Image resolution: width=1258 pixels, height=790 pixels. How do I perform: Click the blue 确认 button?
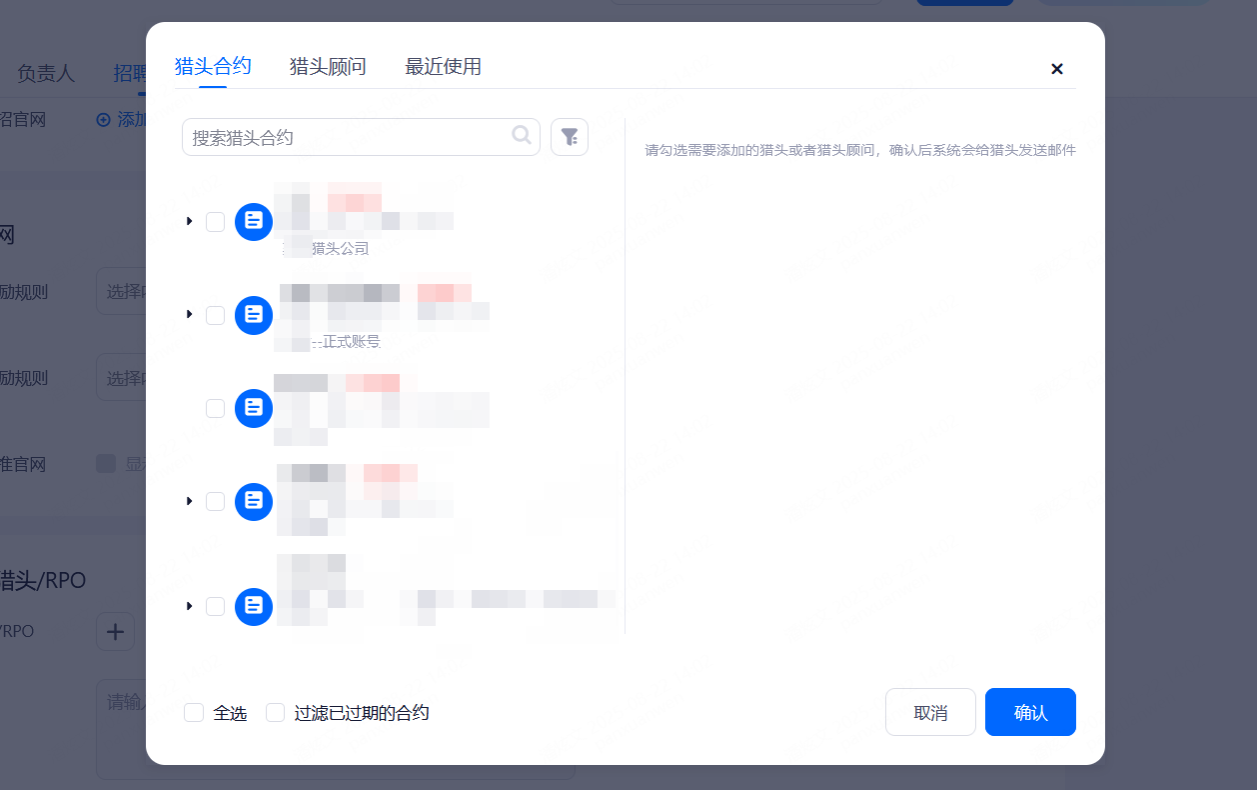1030,712
